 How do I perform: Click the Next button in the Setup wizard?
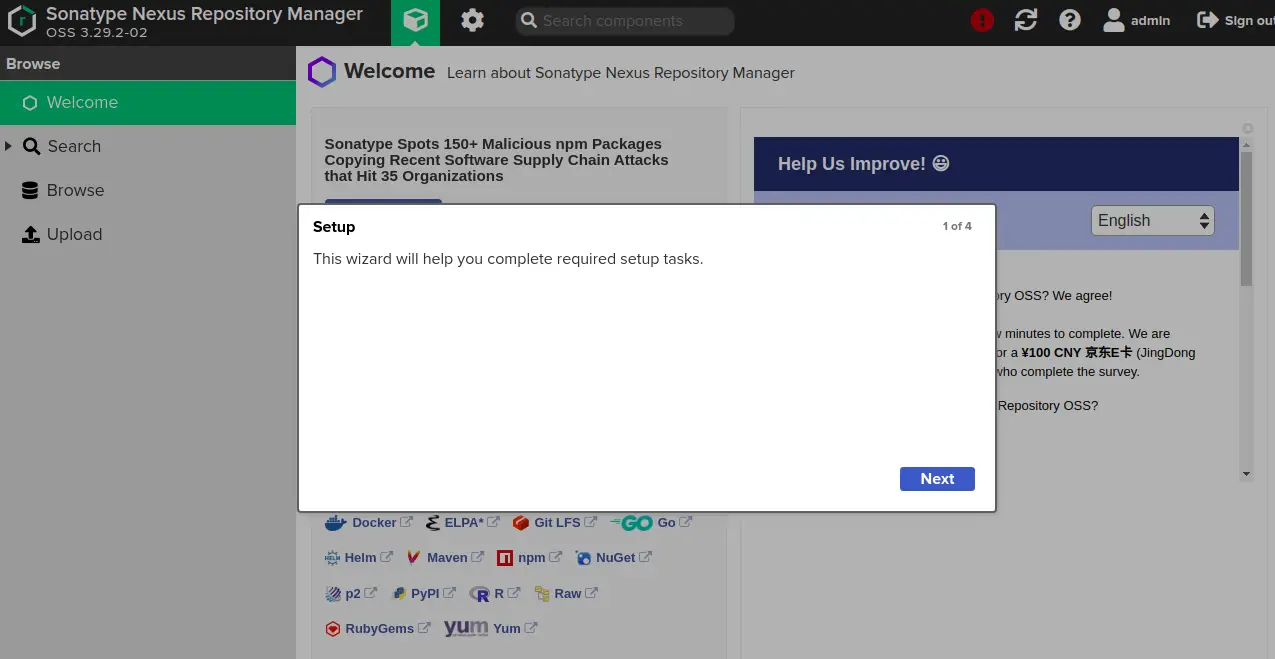pyautogui.click(x=936, y=479)
